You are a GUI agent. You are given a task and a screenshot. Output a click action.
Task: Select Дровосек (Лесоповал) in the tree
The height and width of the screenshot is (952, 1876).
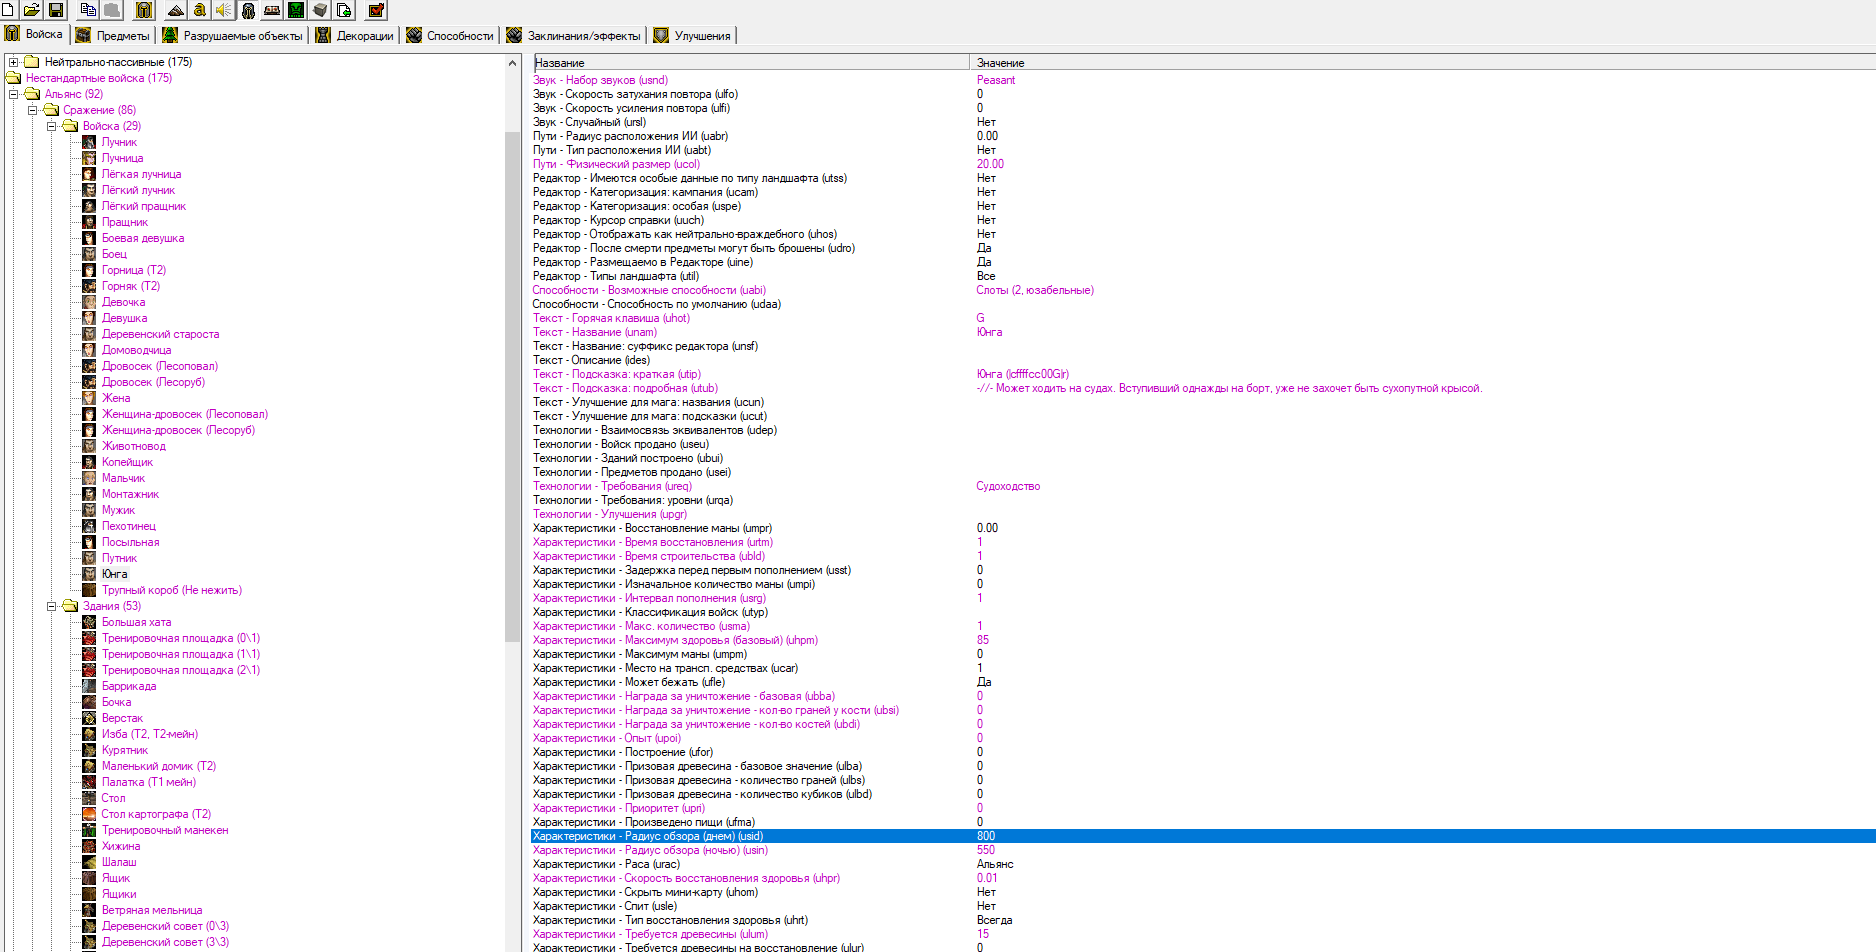[x=160, y=366]
